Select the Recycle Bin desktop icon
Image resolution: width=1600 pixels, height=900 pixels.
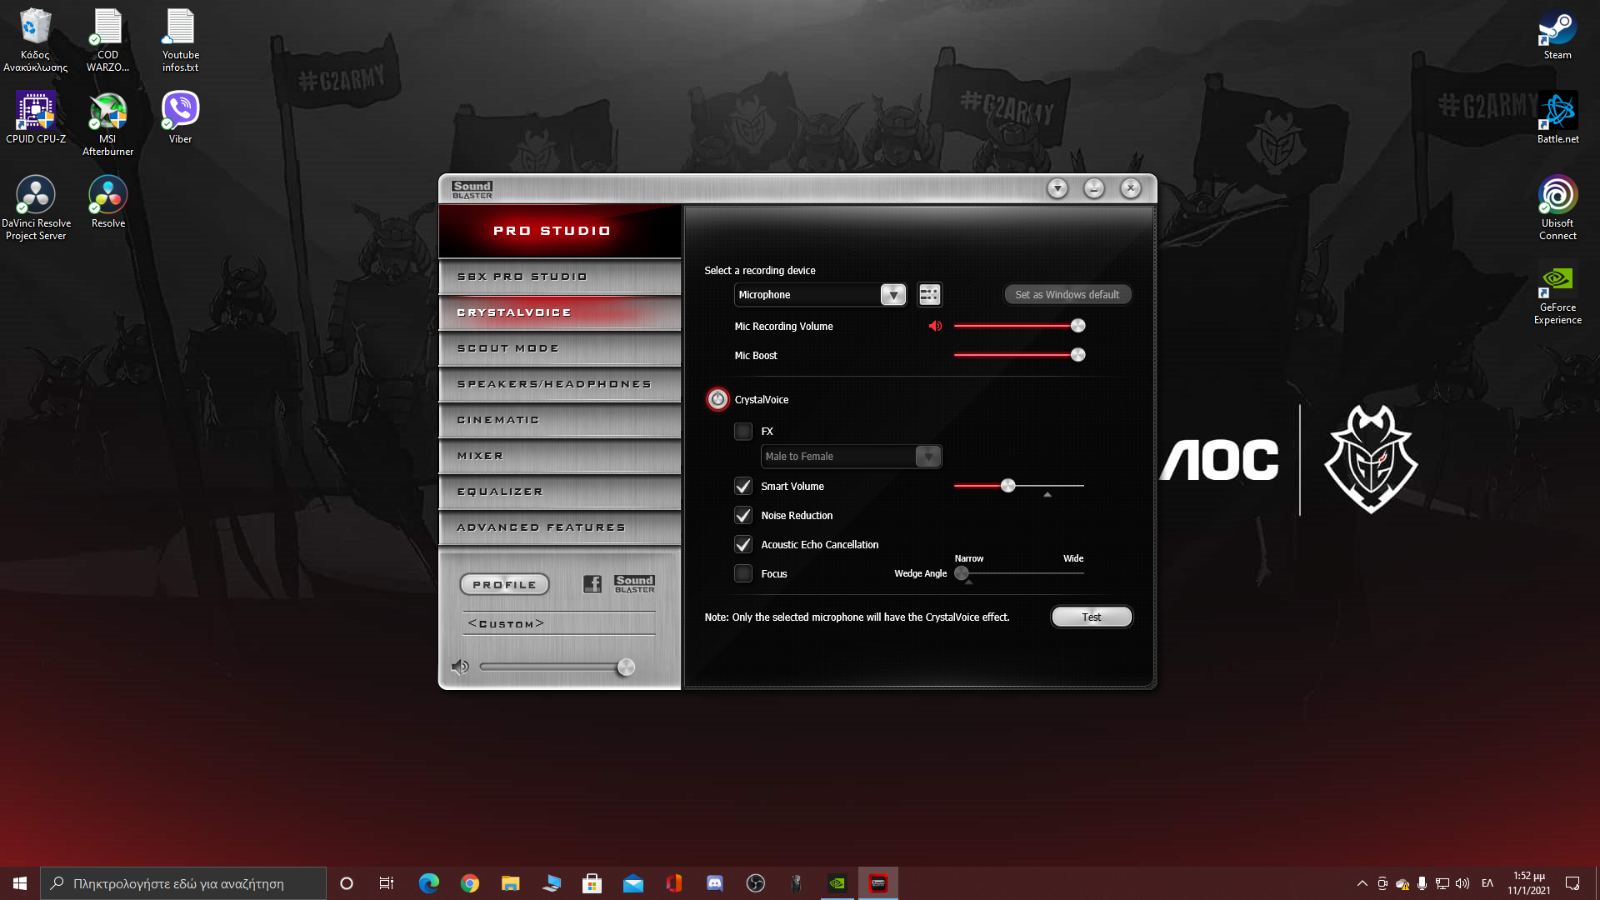point(36,40)
